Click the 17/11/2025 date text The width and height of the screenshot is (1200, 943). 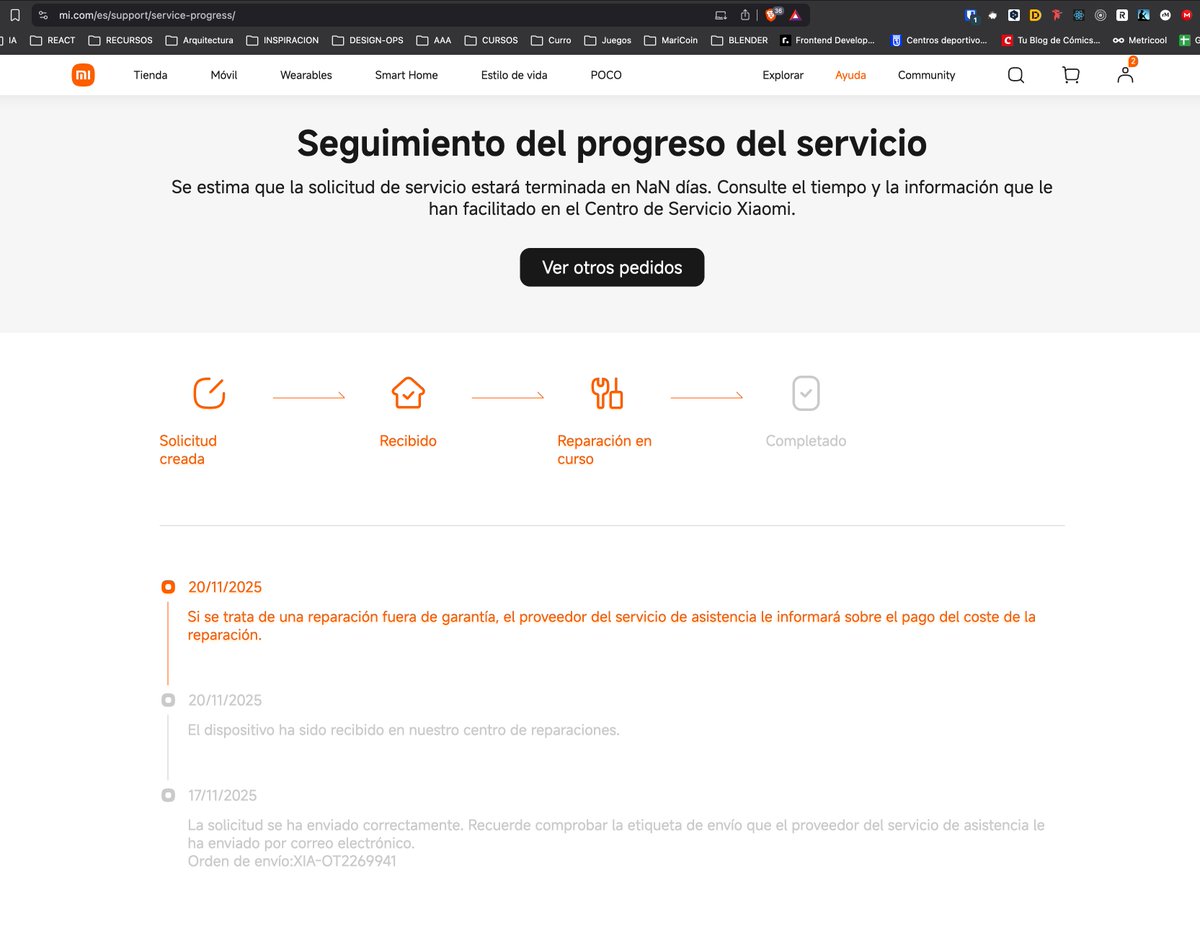[x=222, y=796]
